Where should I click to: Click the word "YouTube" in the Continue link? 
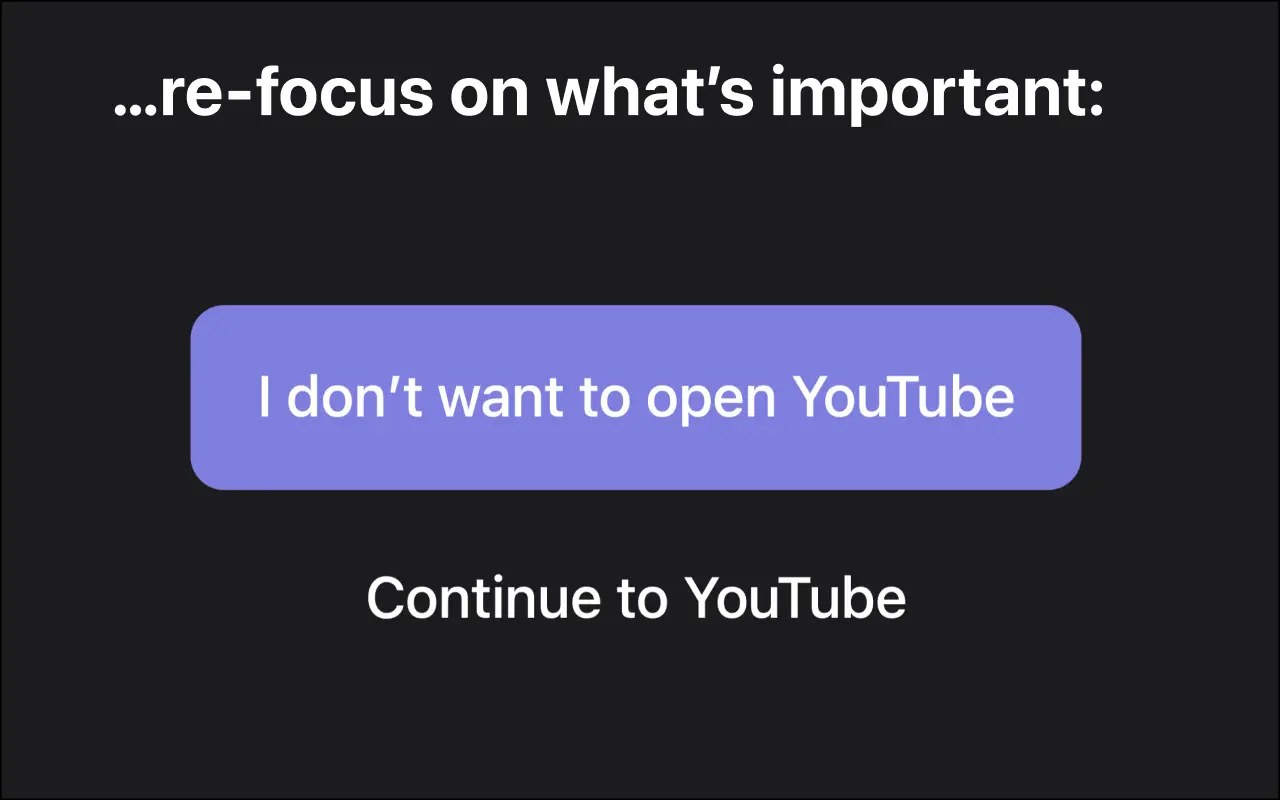click(x=795, y=598)
